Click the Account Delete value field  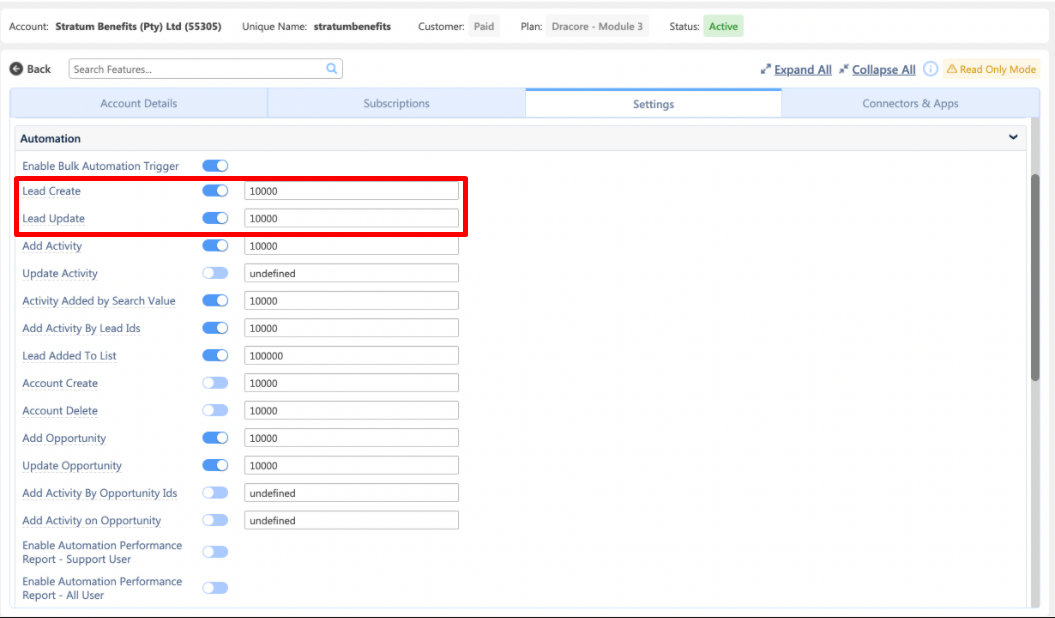pyautogui.click(x=351, y=410)
